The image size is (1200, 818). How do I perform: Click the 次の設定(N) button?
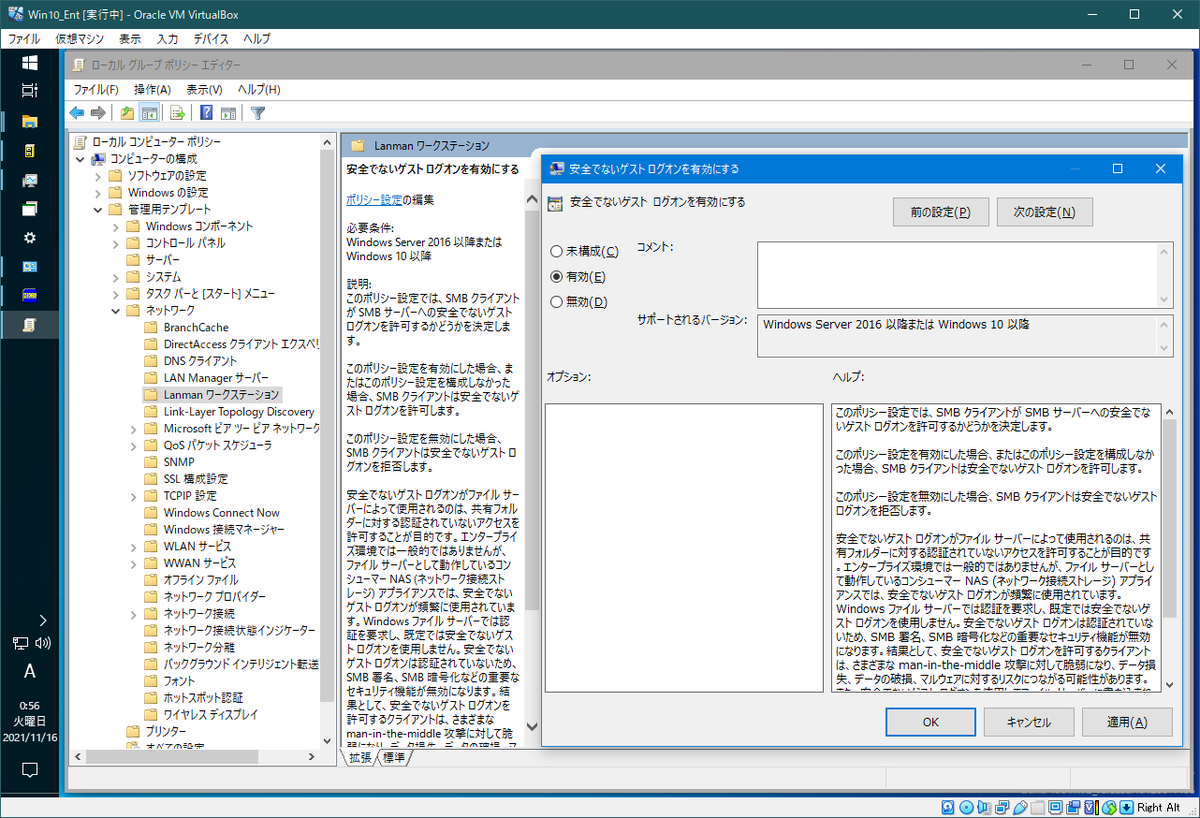(1044, 212)
